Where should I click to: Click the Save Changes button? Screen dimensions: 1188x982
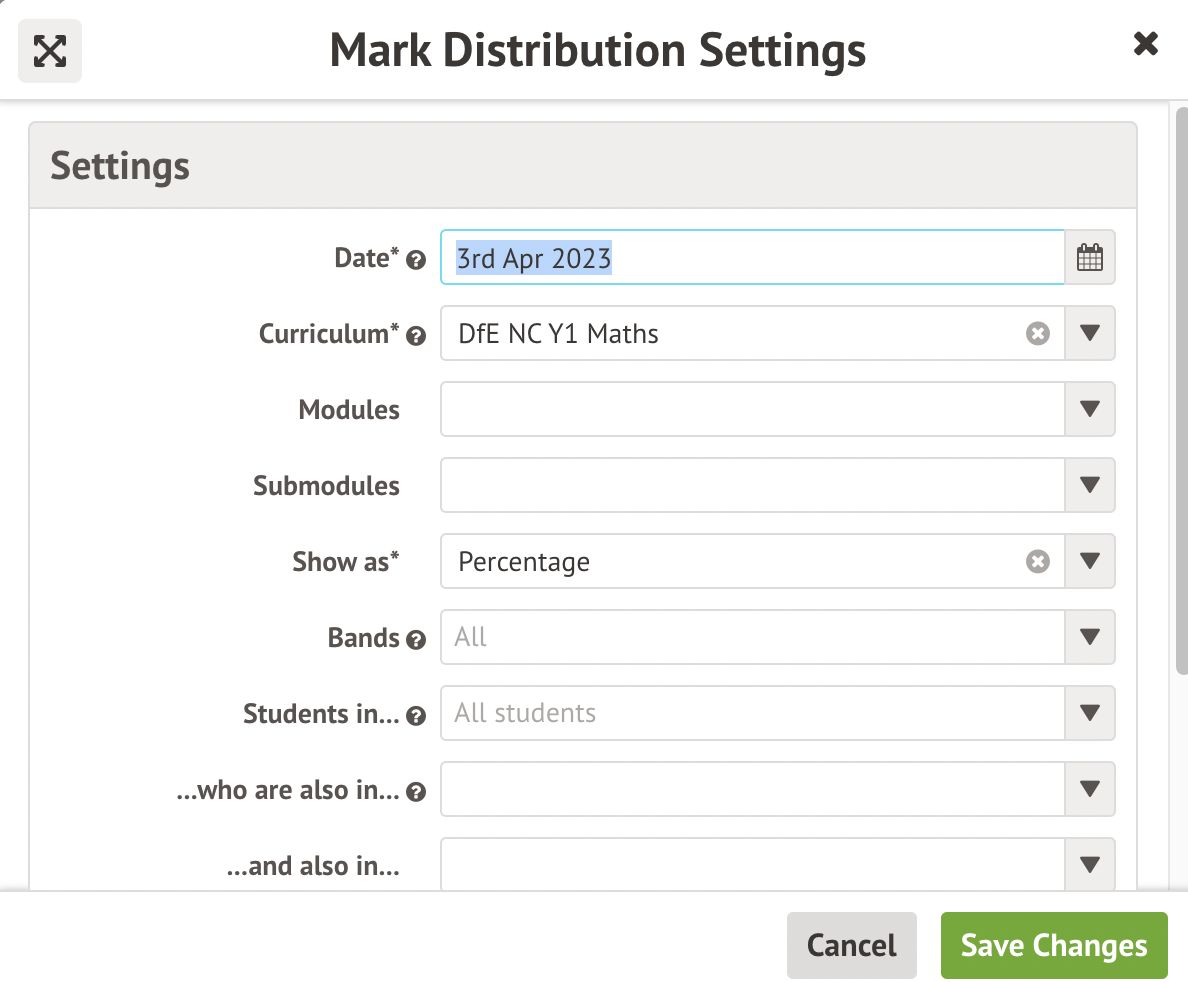point(1054,946)
